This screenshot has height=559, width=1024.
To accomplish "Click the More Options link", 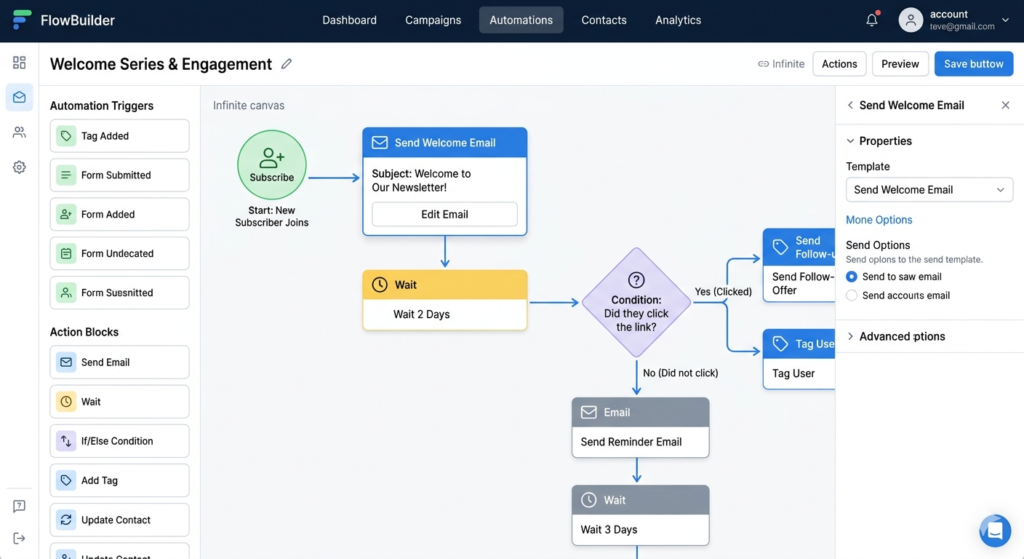I will (x=879, y=220).
